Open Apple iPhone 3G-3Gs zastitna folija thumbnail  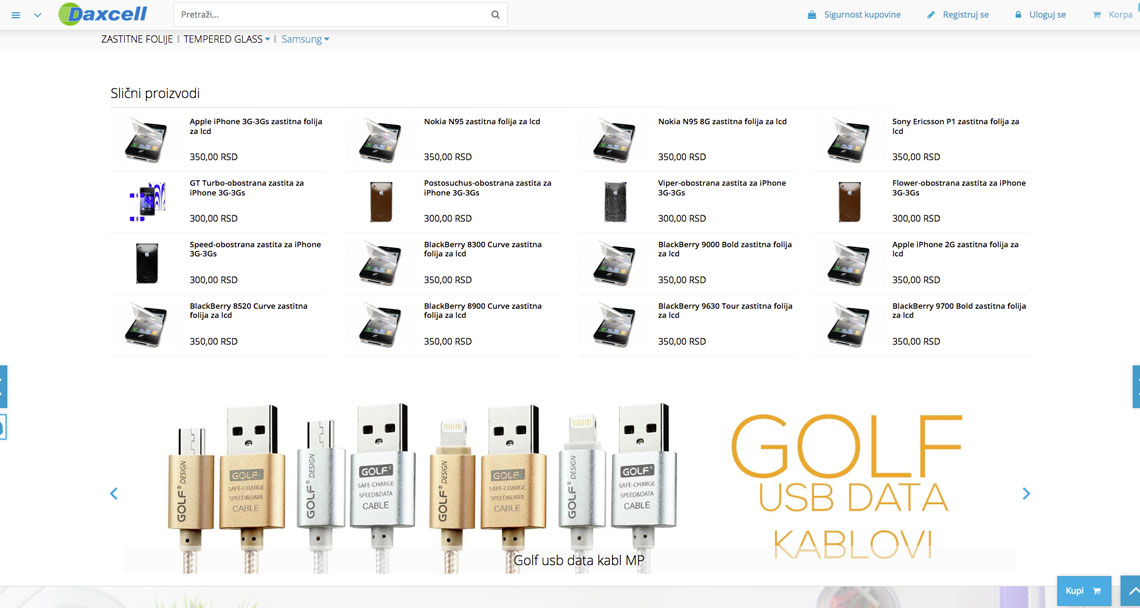(145, 140)
